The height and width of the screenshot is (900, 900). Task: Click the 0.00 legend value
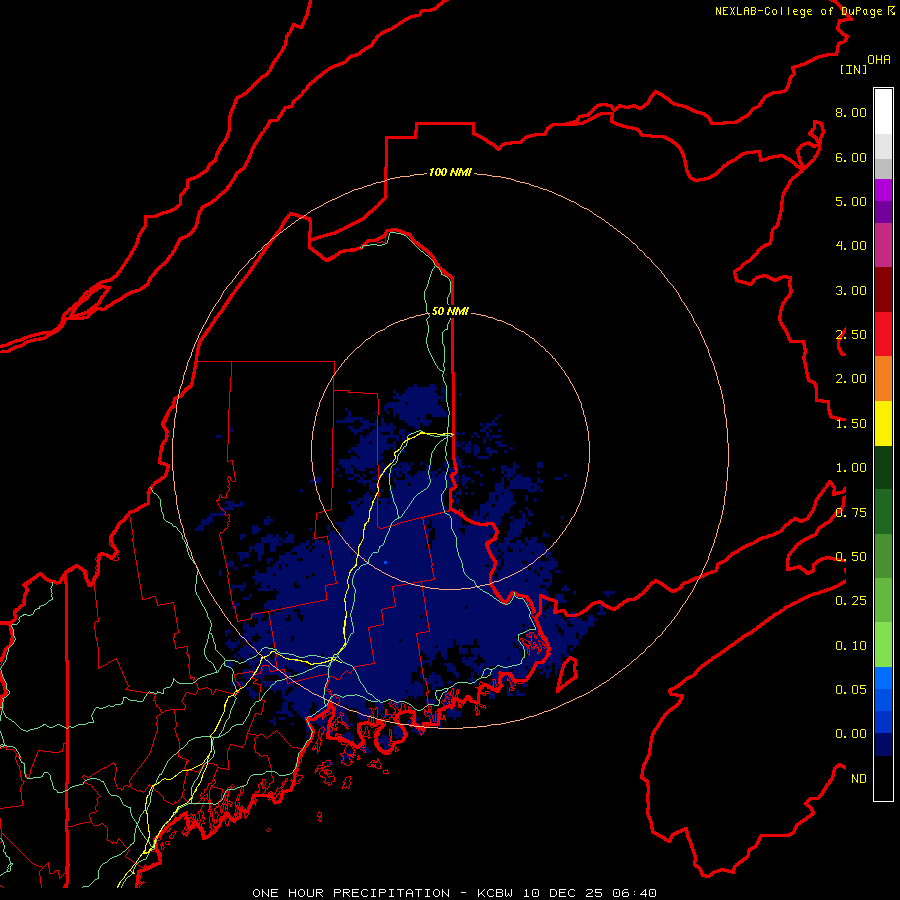click(x=851, y=734)
